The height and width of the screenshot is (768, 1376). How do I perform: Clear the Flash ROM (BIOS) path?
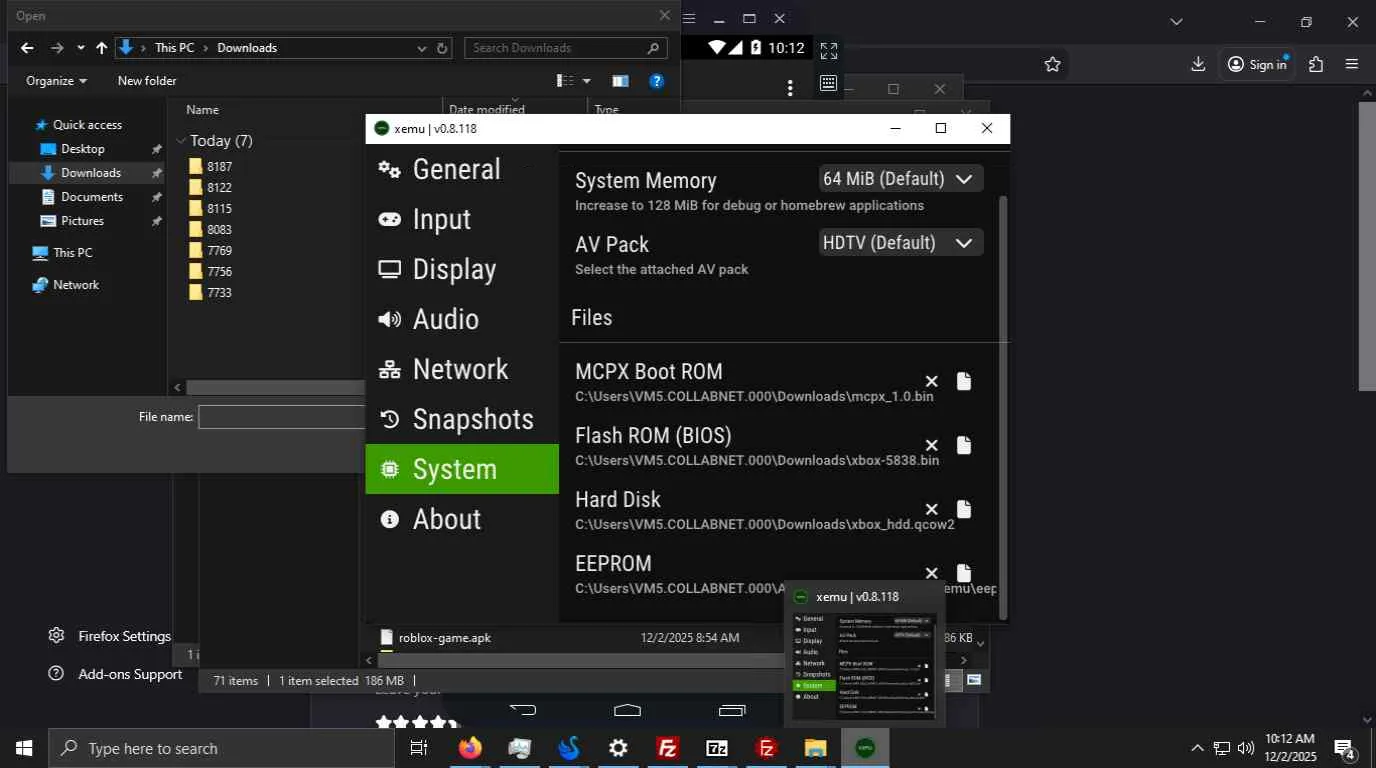931,445
